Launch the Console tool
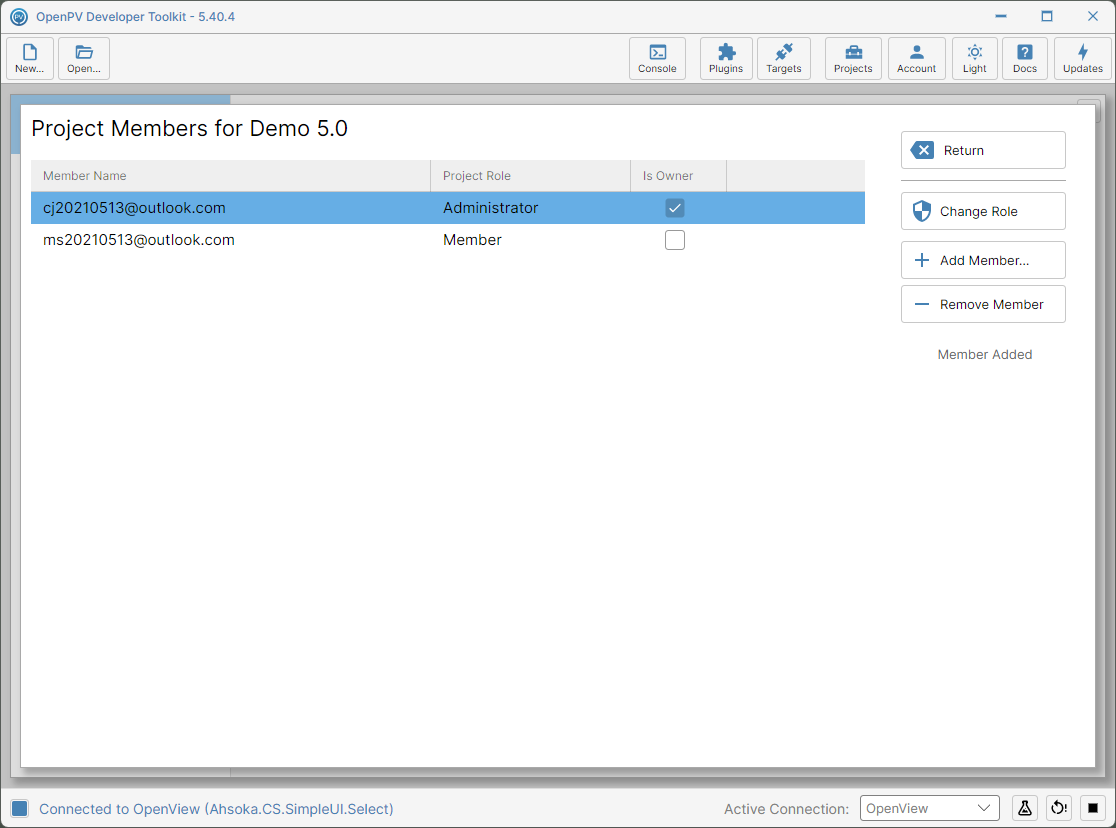The height and width of the screenshot is (828, 1116). click(x=657, y=58)
